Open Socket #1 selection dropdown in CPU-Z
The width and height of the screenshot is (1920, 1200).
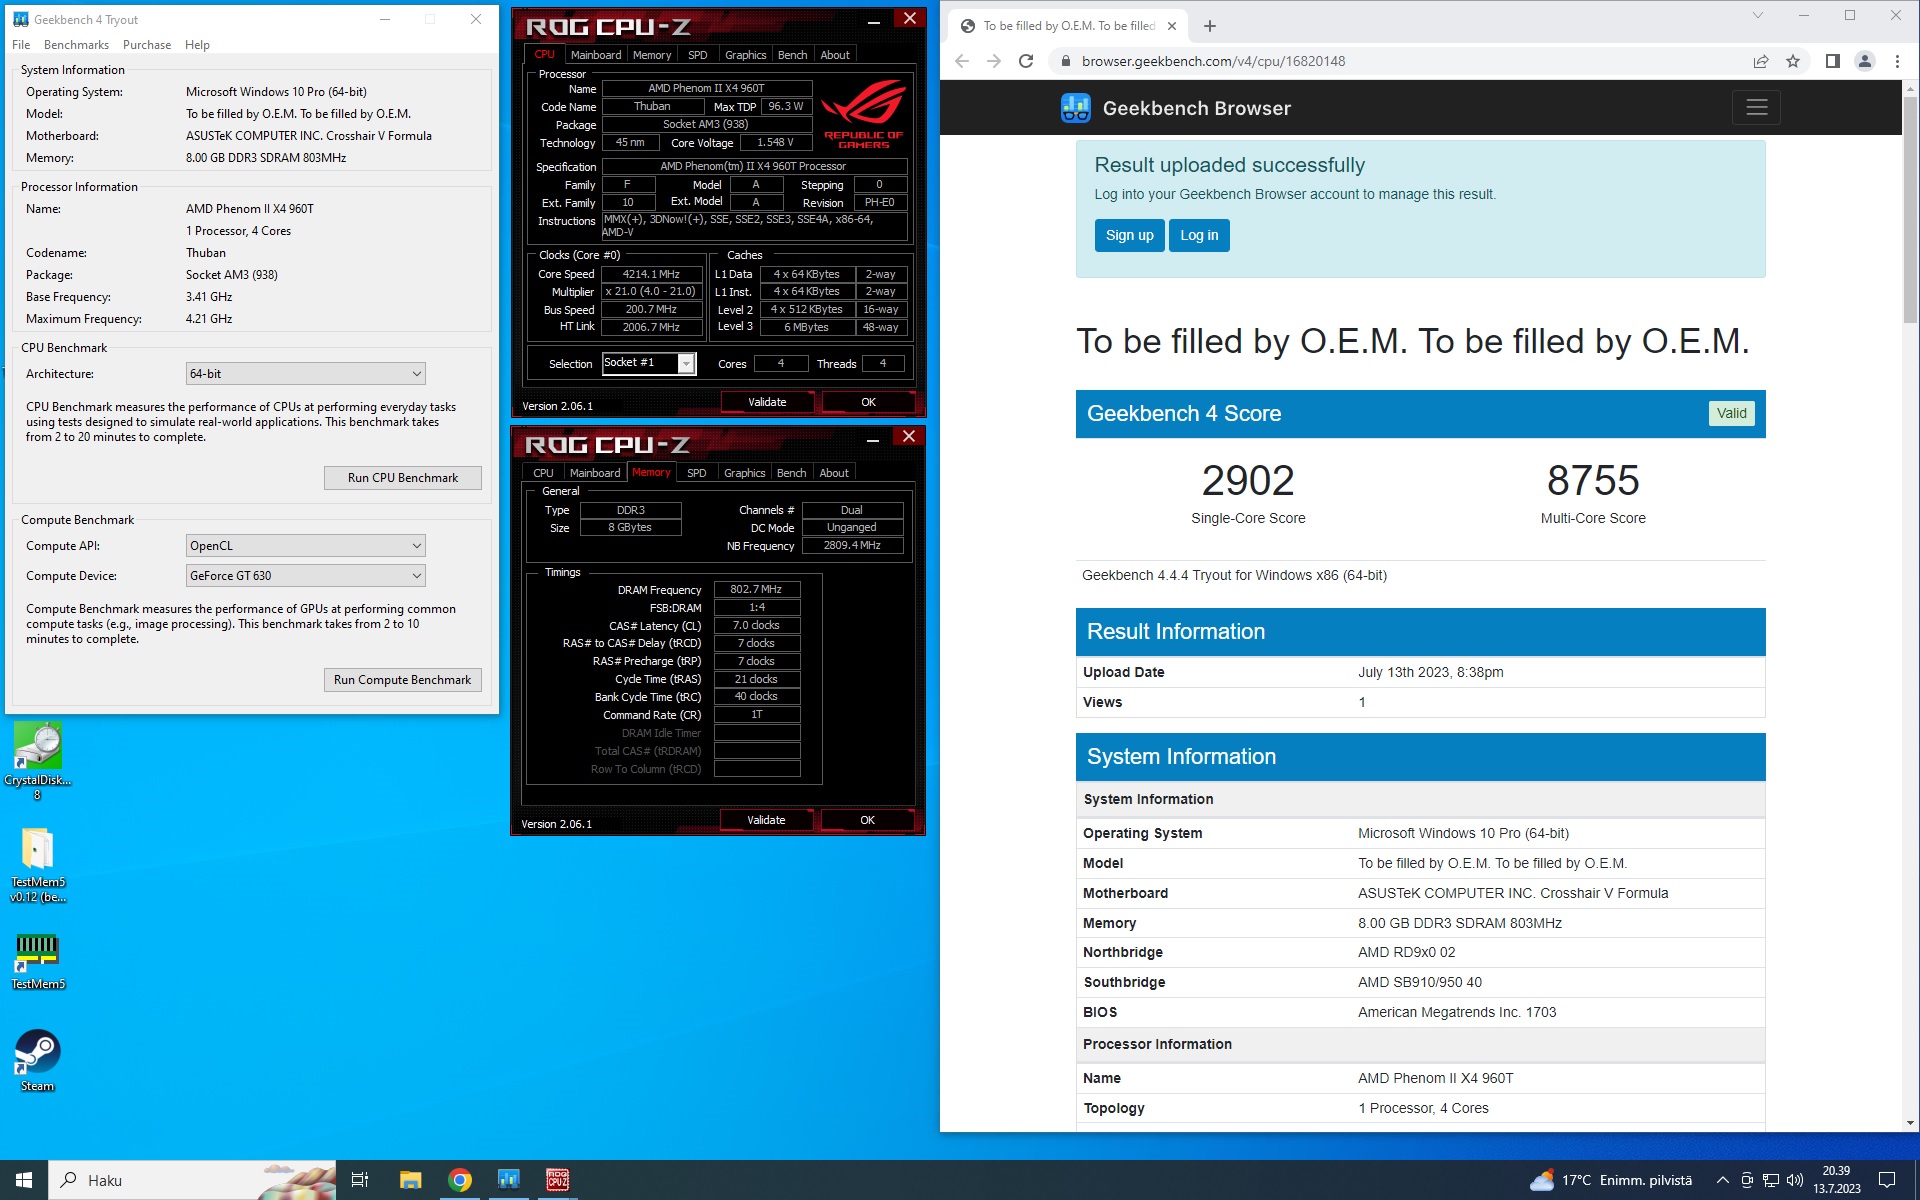coord(649,363)
